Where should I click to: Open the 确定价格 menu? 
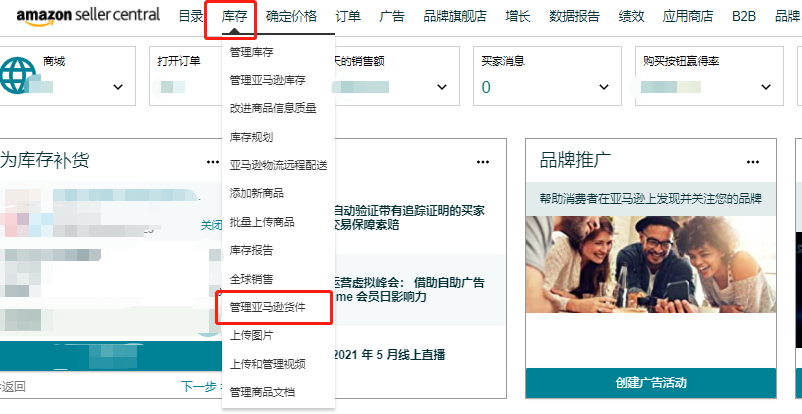(291, 16)
